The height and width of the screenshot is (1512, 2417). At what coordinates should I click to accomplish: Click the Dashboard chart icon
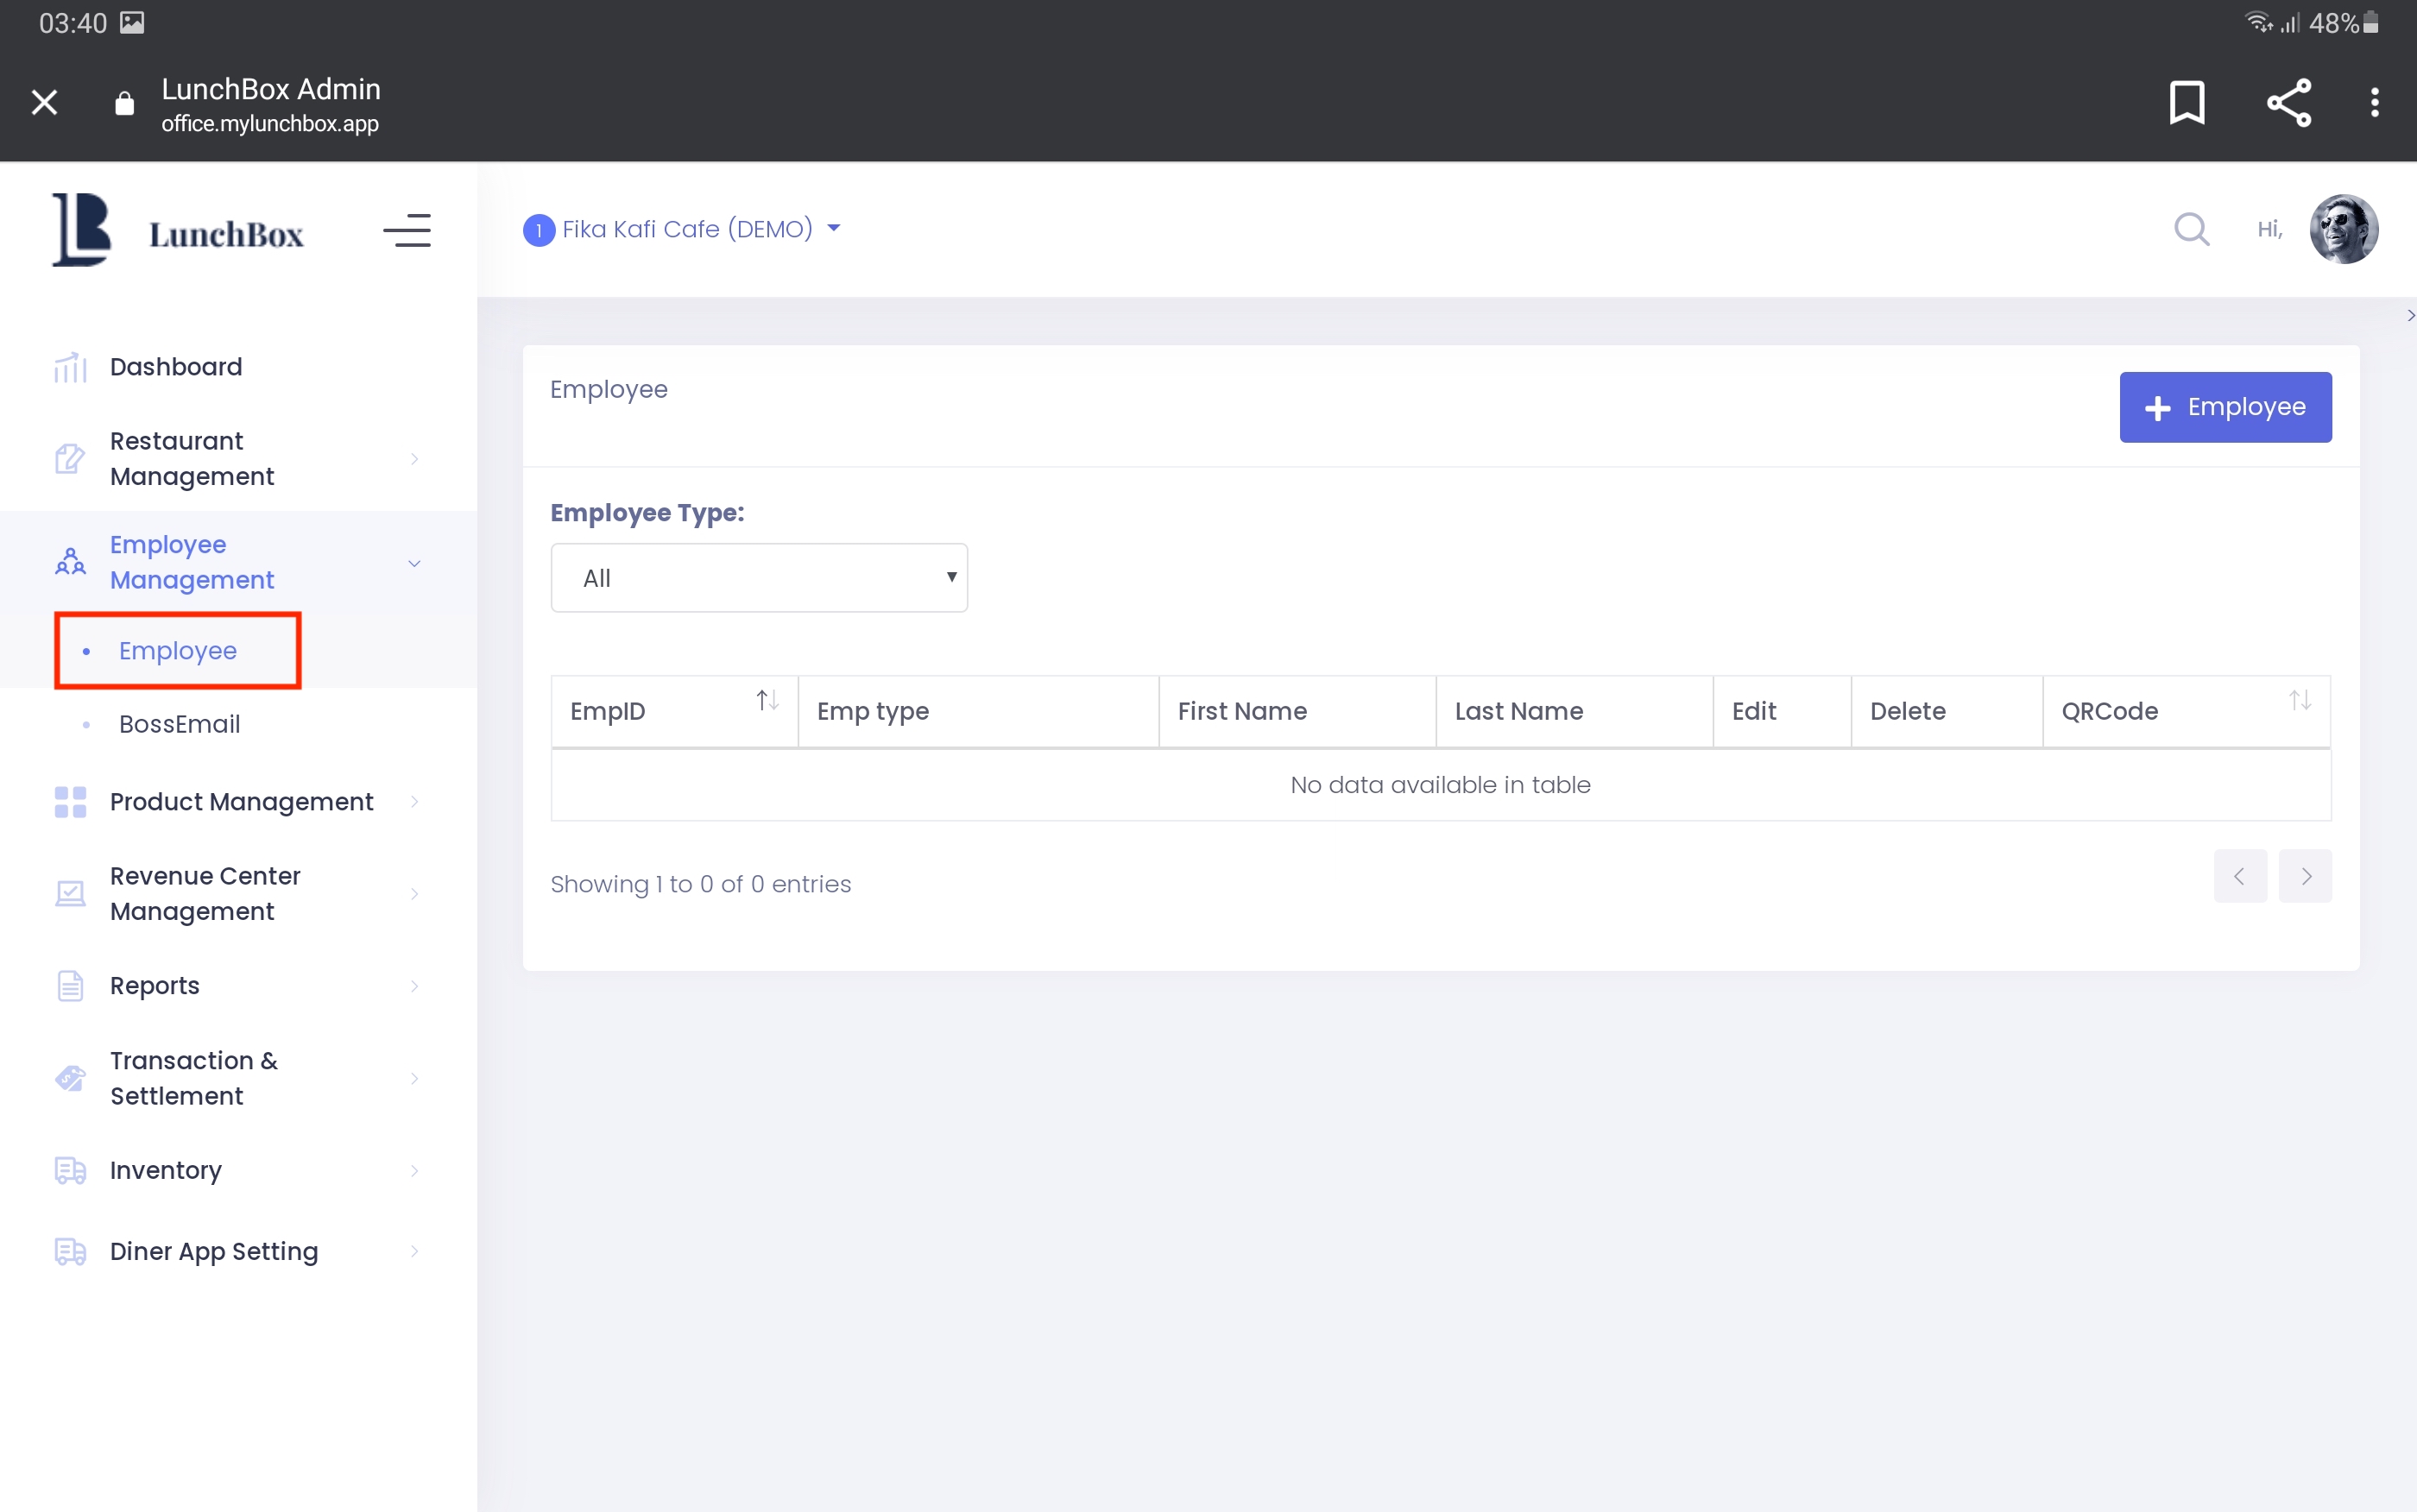tap(70, 367)
